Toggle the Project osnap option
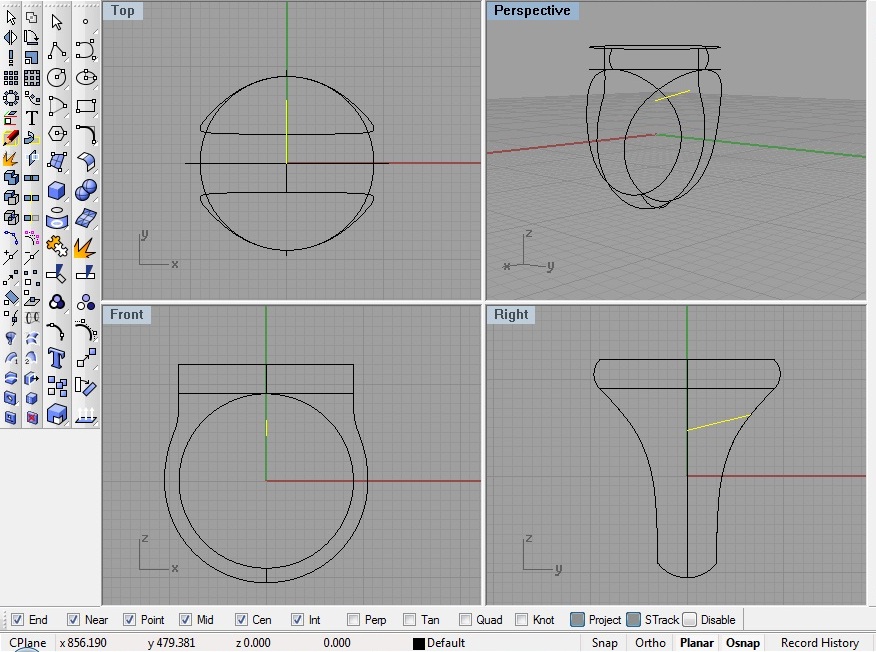Screen dimensions: 876x652 578,620
